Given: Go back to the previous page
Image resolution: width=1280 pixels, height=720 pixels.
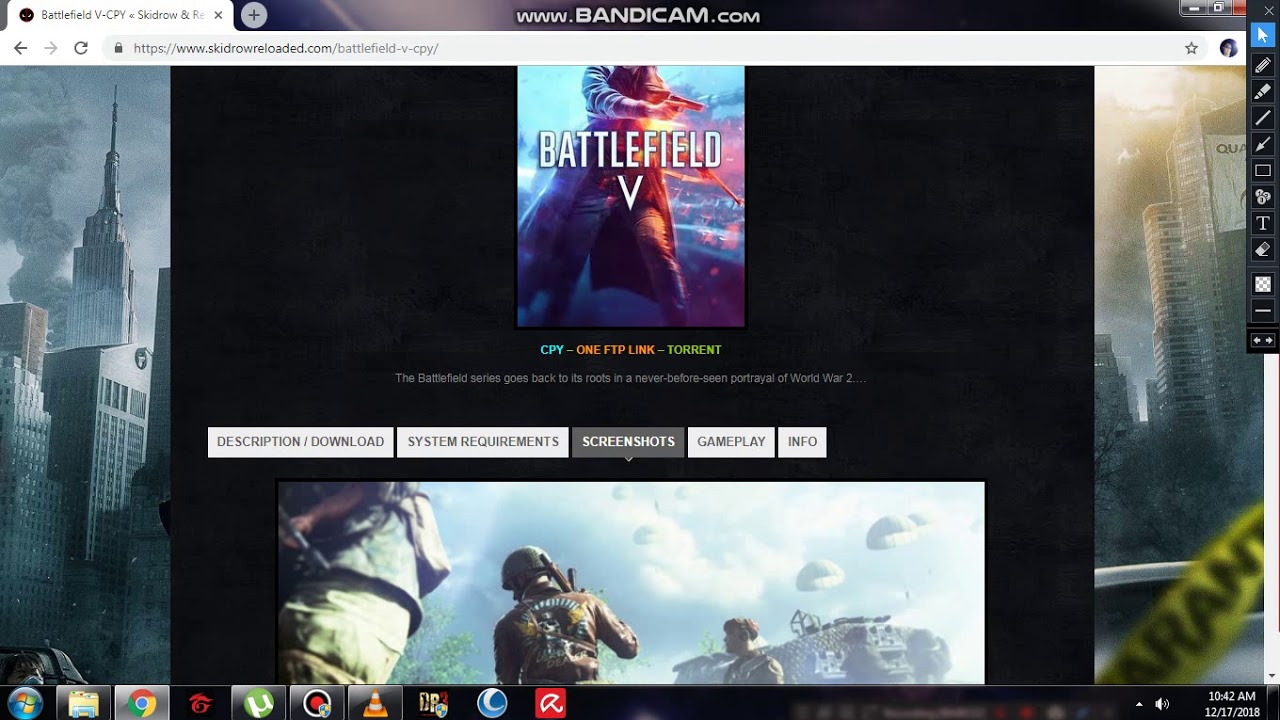Looking at the screenshot, I should point(20,48).
